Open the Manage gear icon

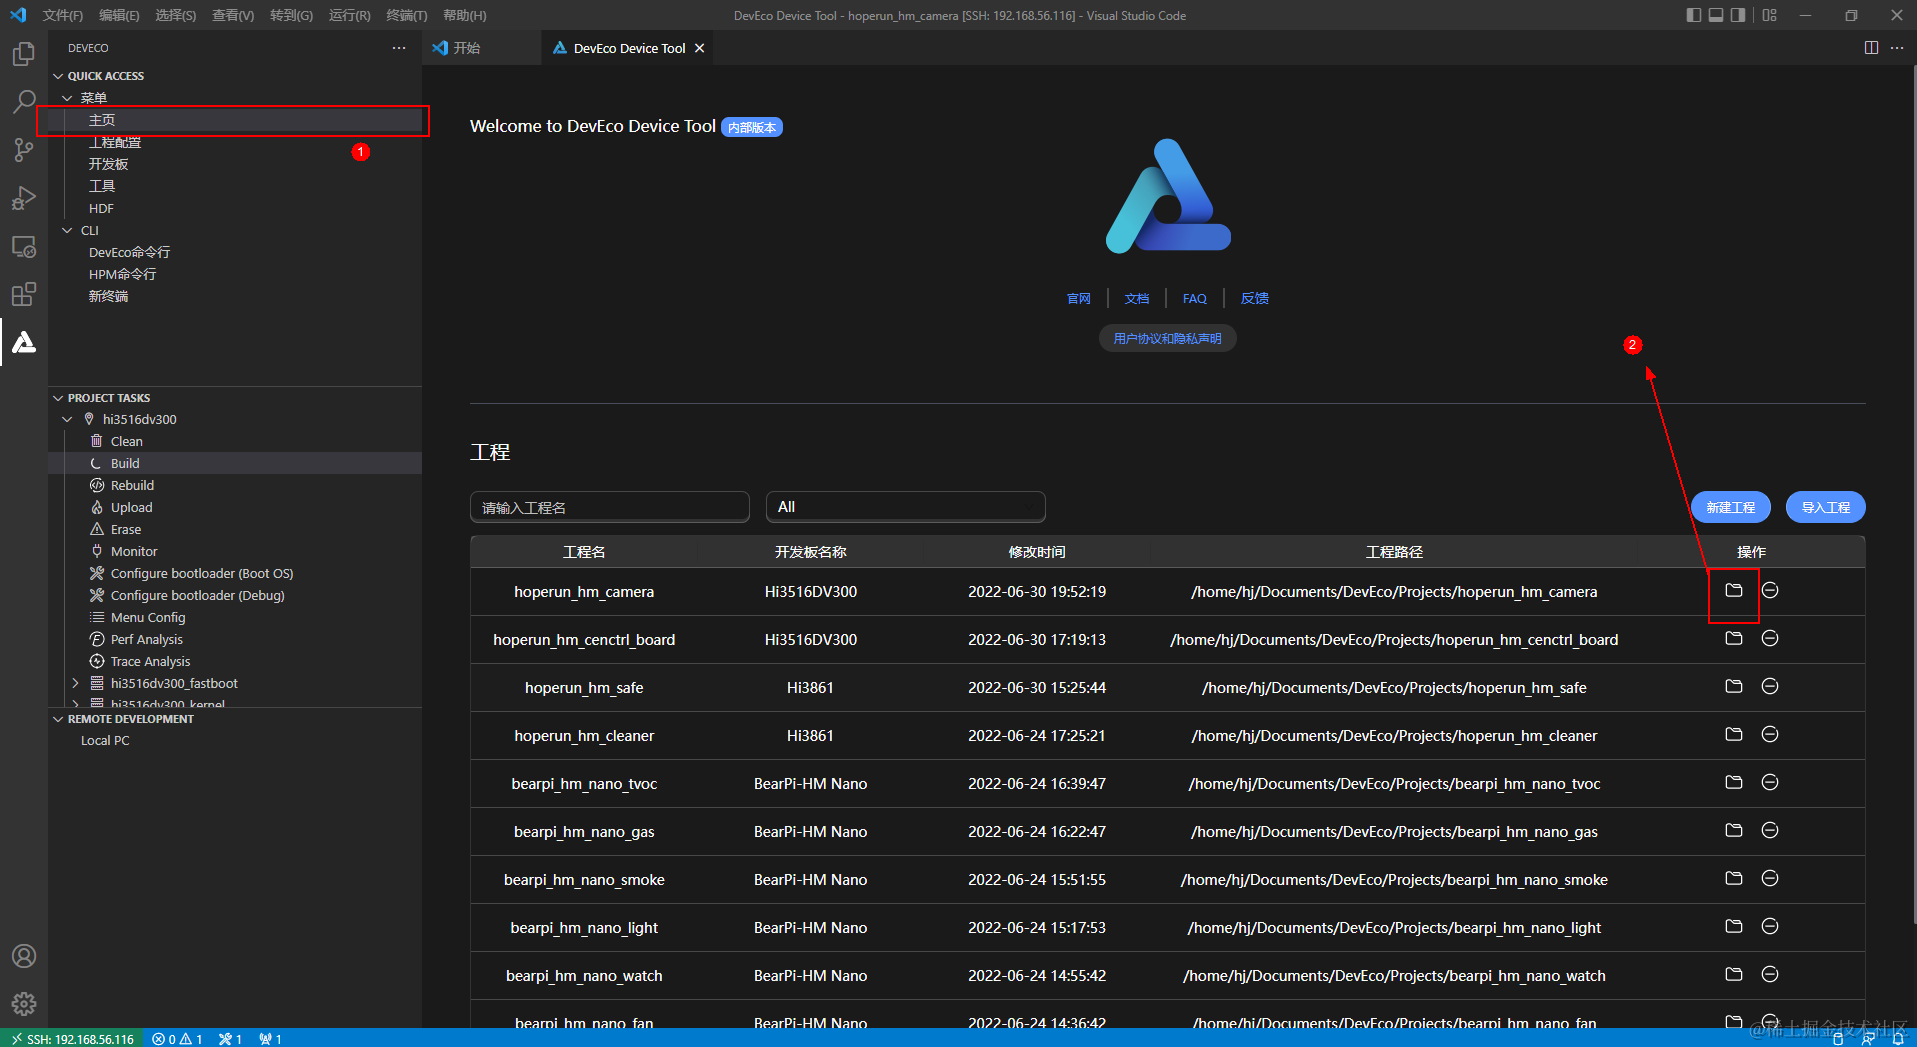click(x=23, y=1004)
